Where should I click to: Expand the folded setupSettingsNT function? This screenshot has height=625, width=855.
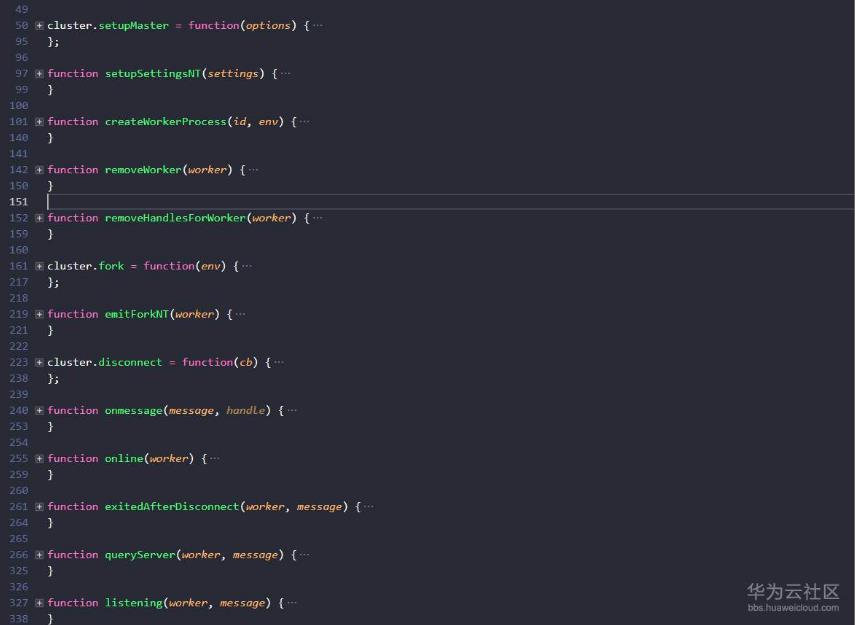coord(39,74)
